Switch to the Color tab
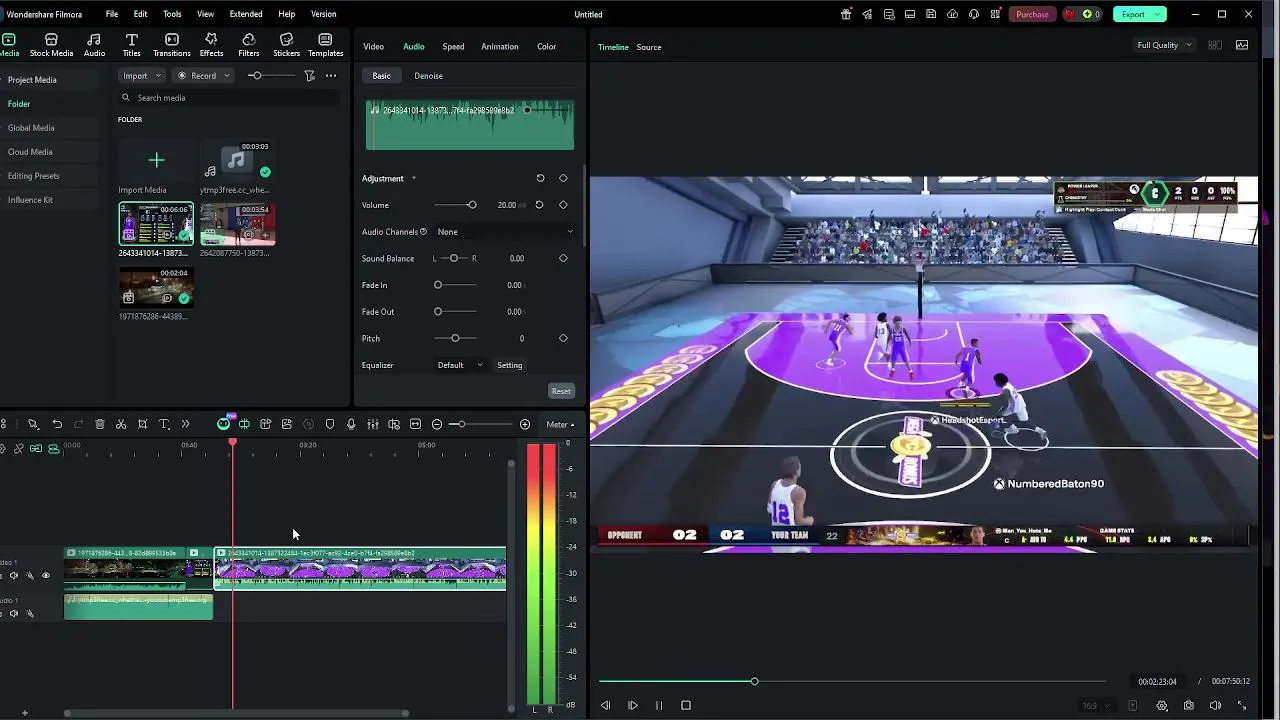 (x=546, y=46)
